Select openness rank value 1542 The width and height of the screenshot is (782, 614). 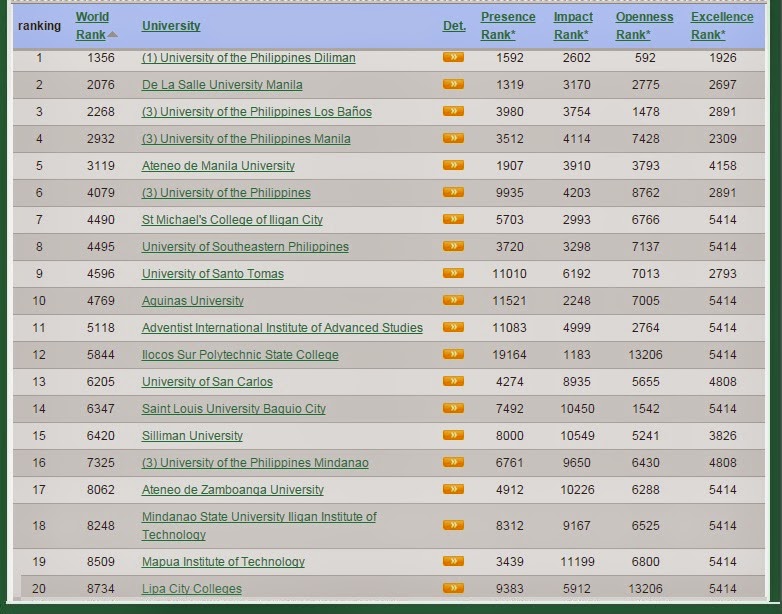tap(646, 409)
